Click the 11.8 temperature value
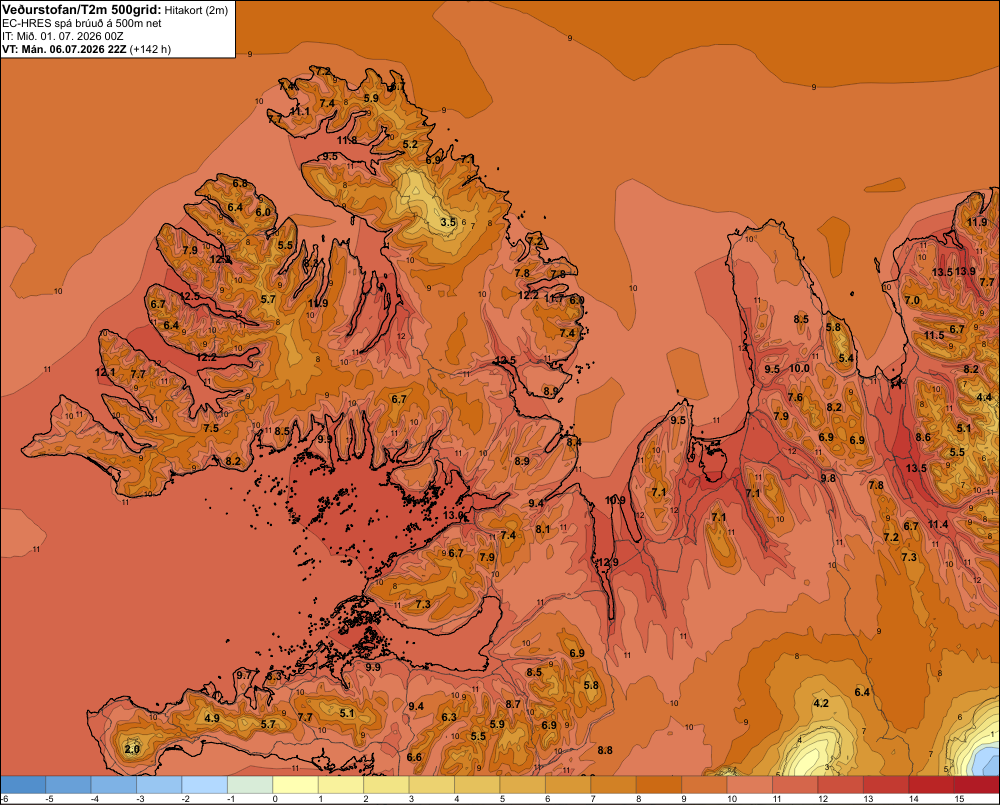 click(348, 140)
